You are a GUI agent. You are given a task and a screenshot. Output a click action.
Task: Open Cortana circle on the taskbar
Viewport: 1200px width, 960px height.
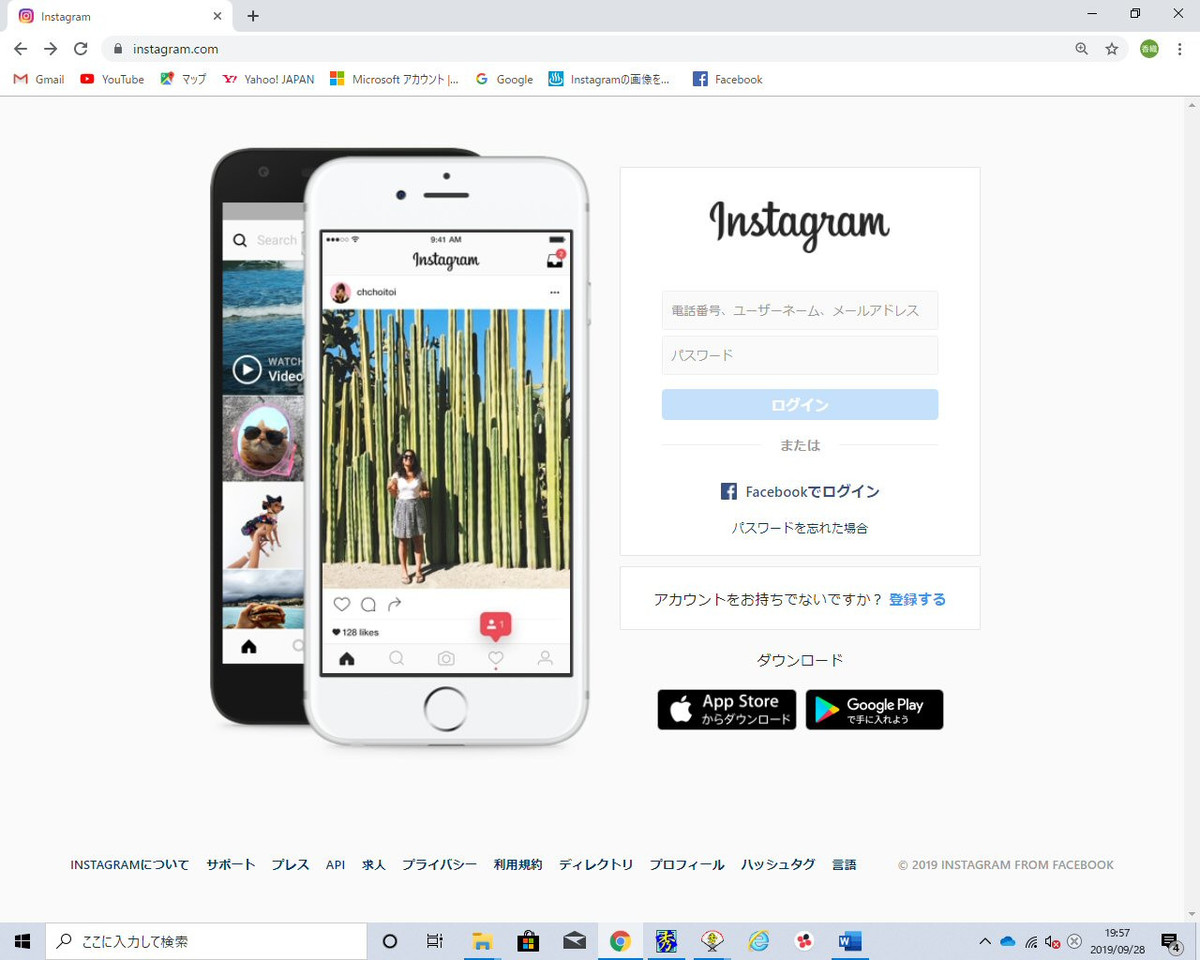[390, 941]
